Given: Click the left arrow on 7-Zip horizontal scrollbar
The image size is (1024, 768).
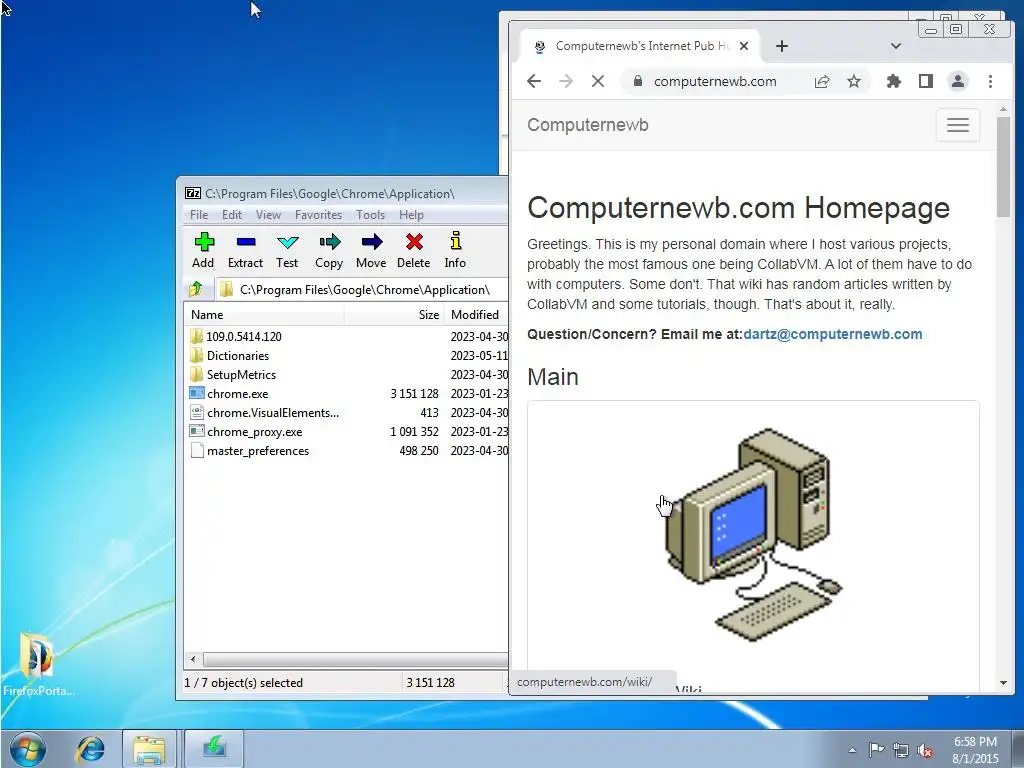Looking at the screenshot, I should click(193, 660).
